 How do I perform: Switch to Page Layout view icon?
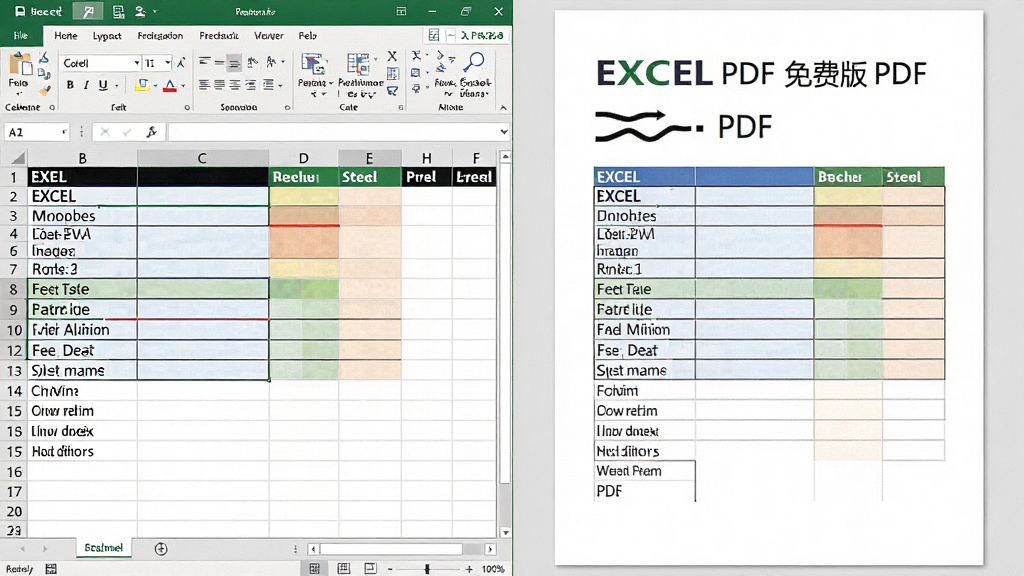(344, 569)
